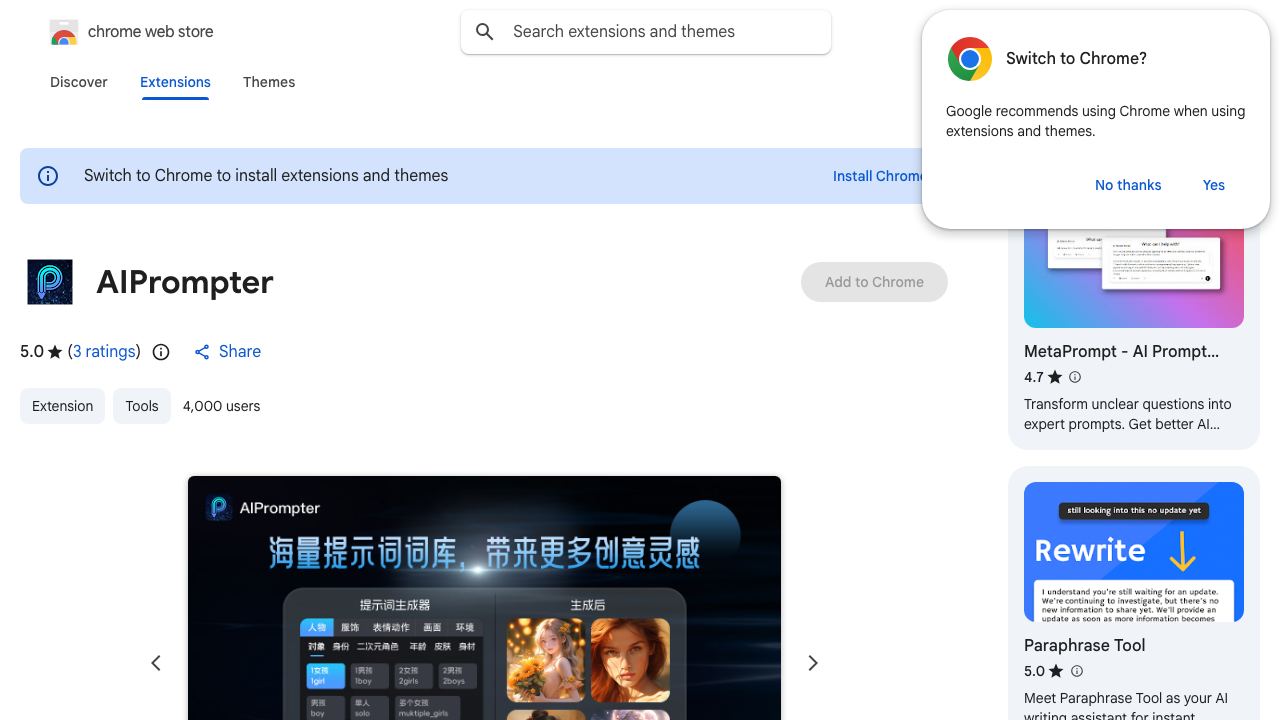This screenshot has width=1280, height=720.
Task: Click the 4,000 users text
Action: click(222, 406)
